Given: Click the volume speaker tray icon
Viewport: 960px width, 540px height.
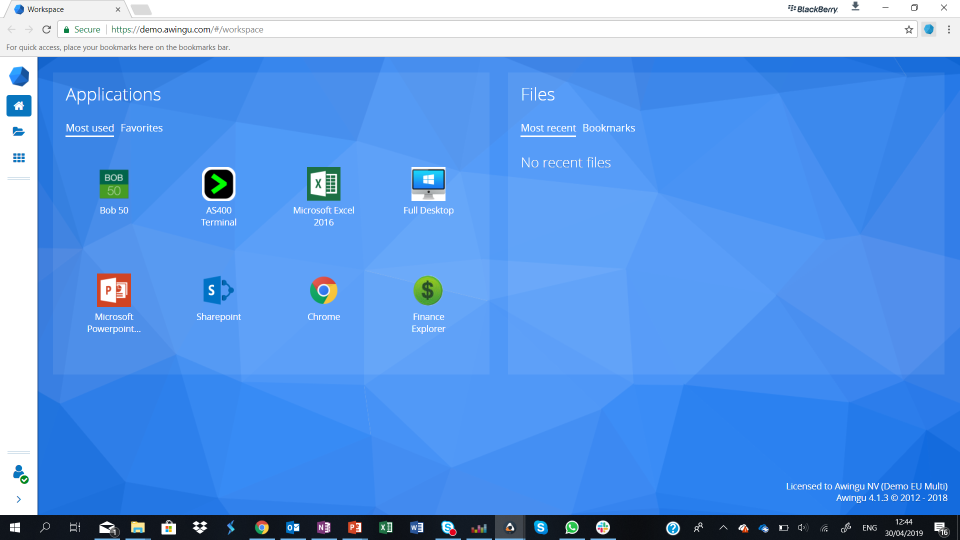Looking at the screenshot, I should click(803, 528).
